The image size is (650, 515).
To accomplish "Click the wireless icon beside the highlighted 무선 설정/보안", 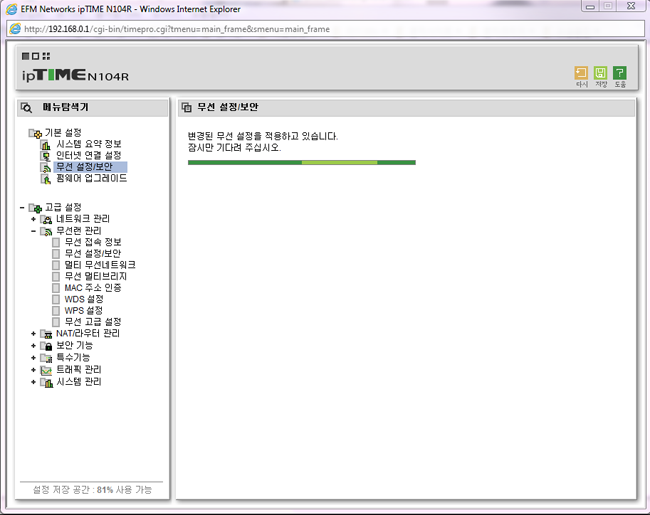I will pos(46,168).
